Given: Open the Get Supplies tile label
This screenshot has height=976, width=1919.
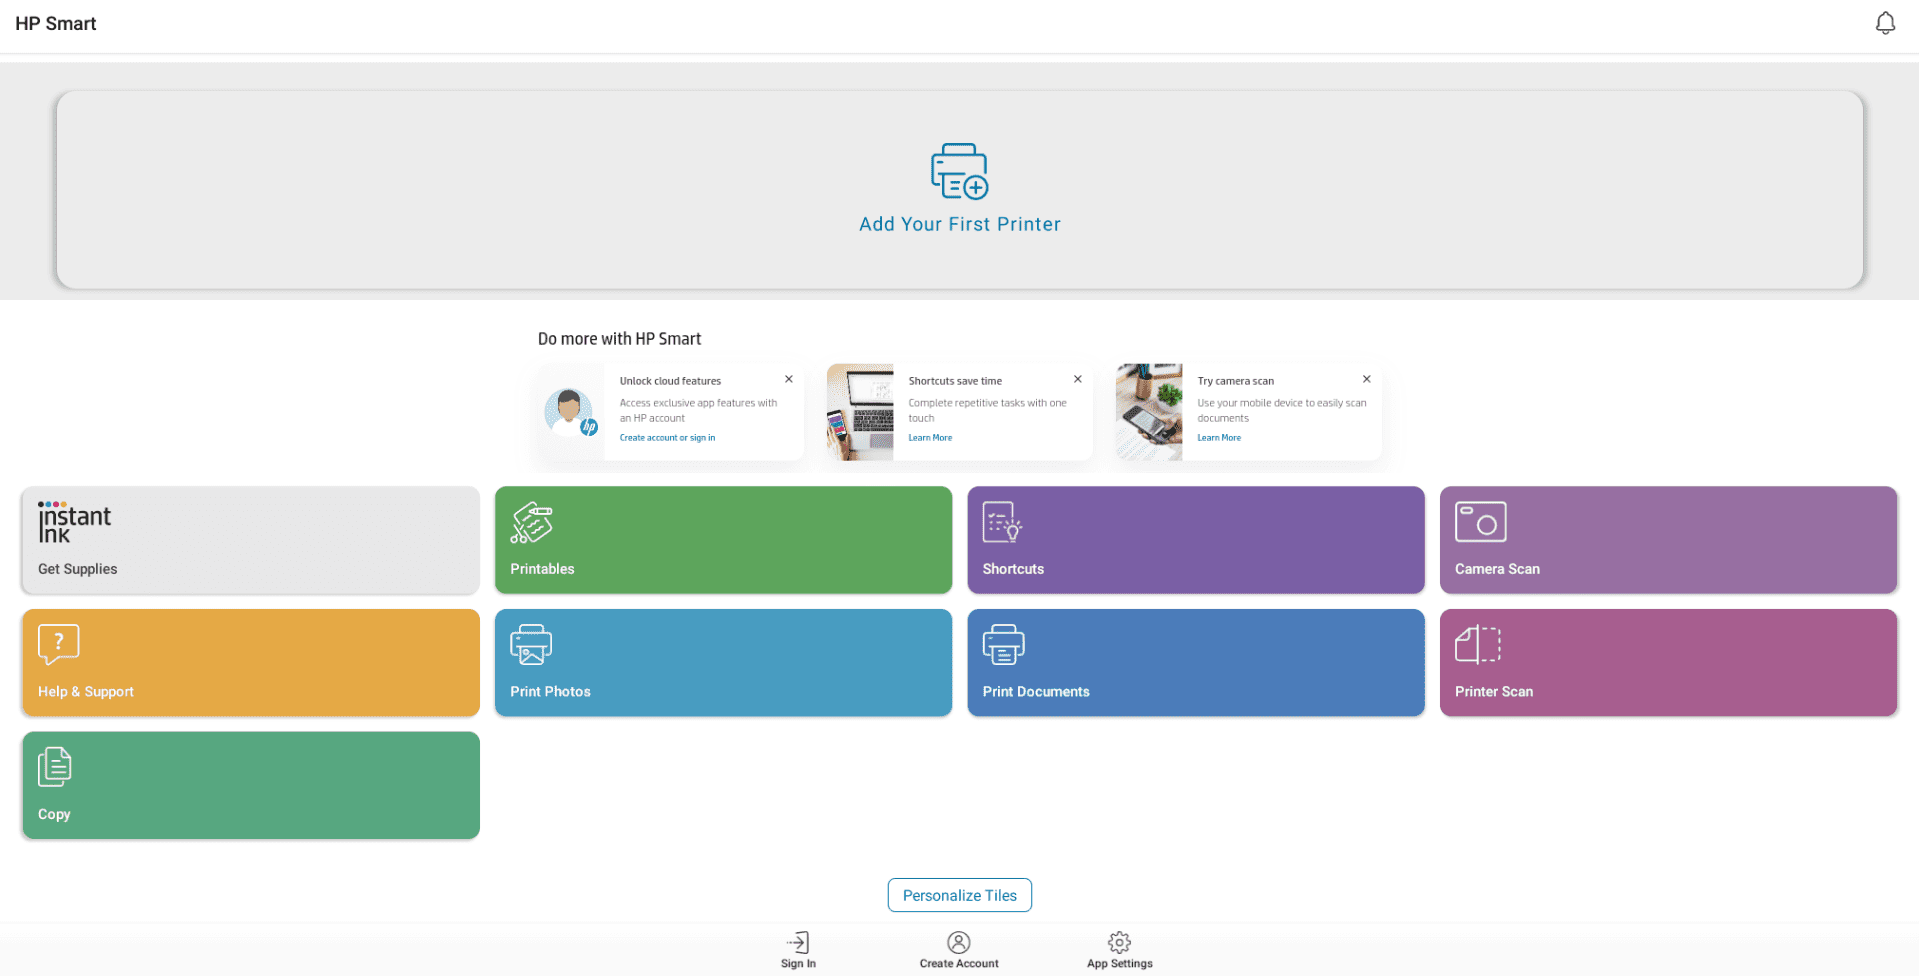Looking at the screenshot, I should tap(77, 569).
